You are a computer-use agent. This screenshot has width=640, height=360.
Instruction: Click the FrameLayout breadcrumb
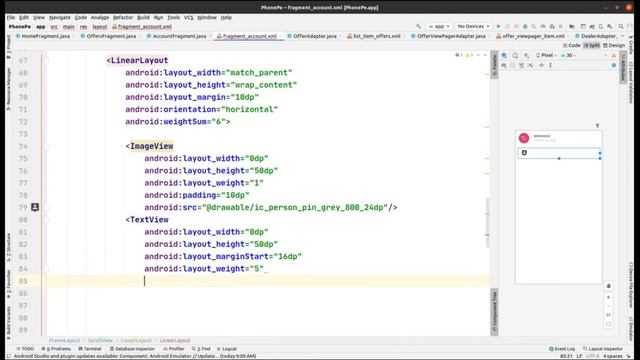click(64, 340)
